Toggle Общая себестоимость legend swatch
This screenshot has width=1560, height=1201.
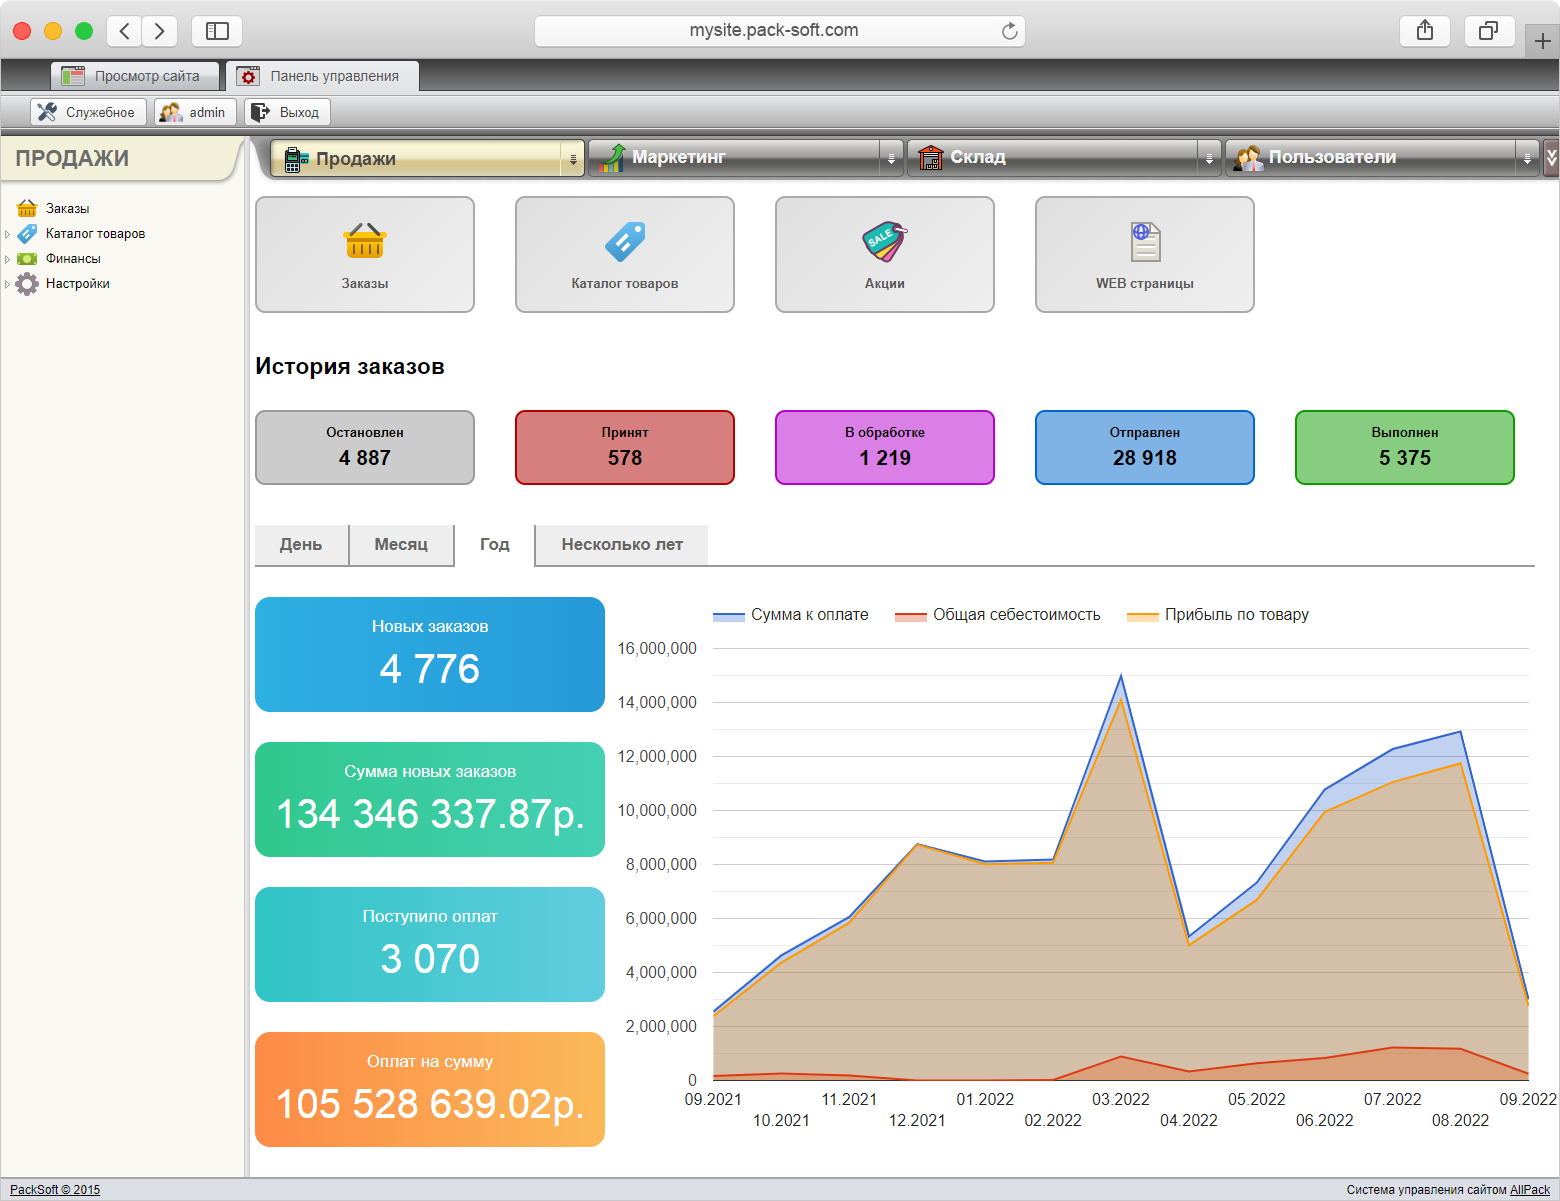[911, 616]
